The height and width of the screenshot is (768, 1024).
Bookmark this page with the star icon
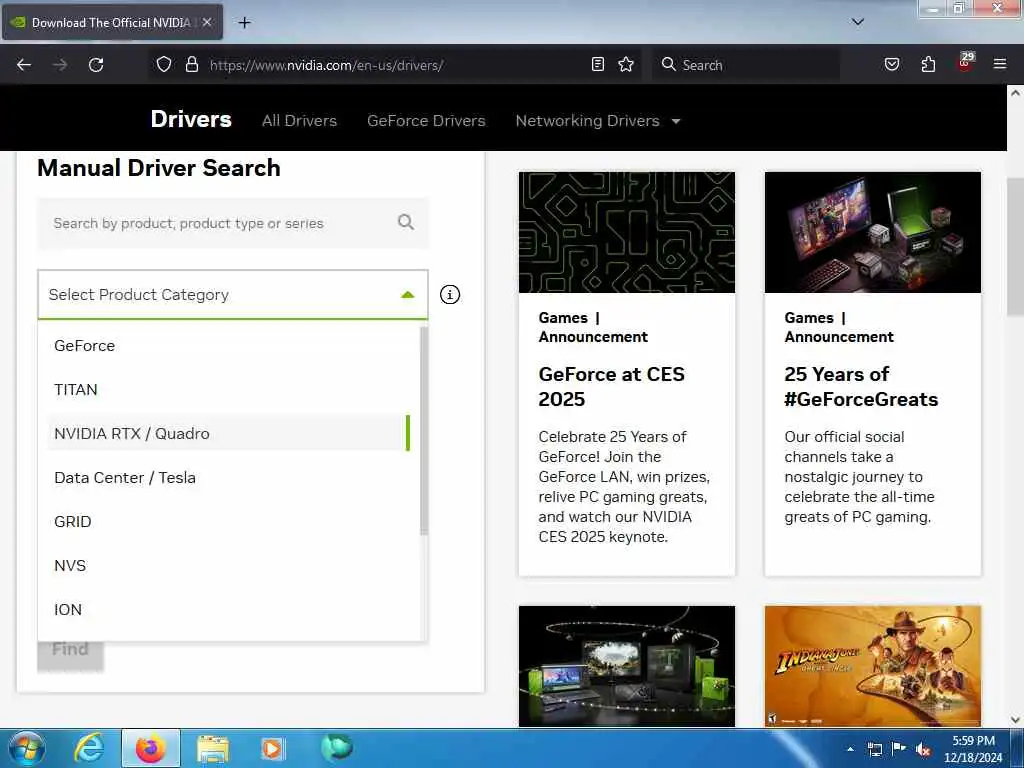626,64
